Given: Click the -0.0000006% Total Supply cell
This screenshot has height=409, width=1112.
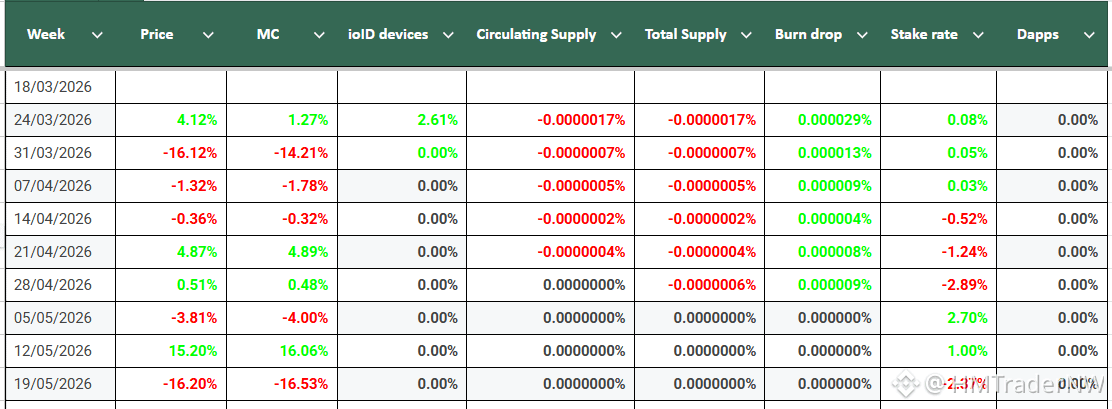Looking at the screenshot, I should coord(699,285).
